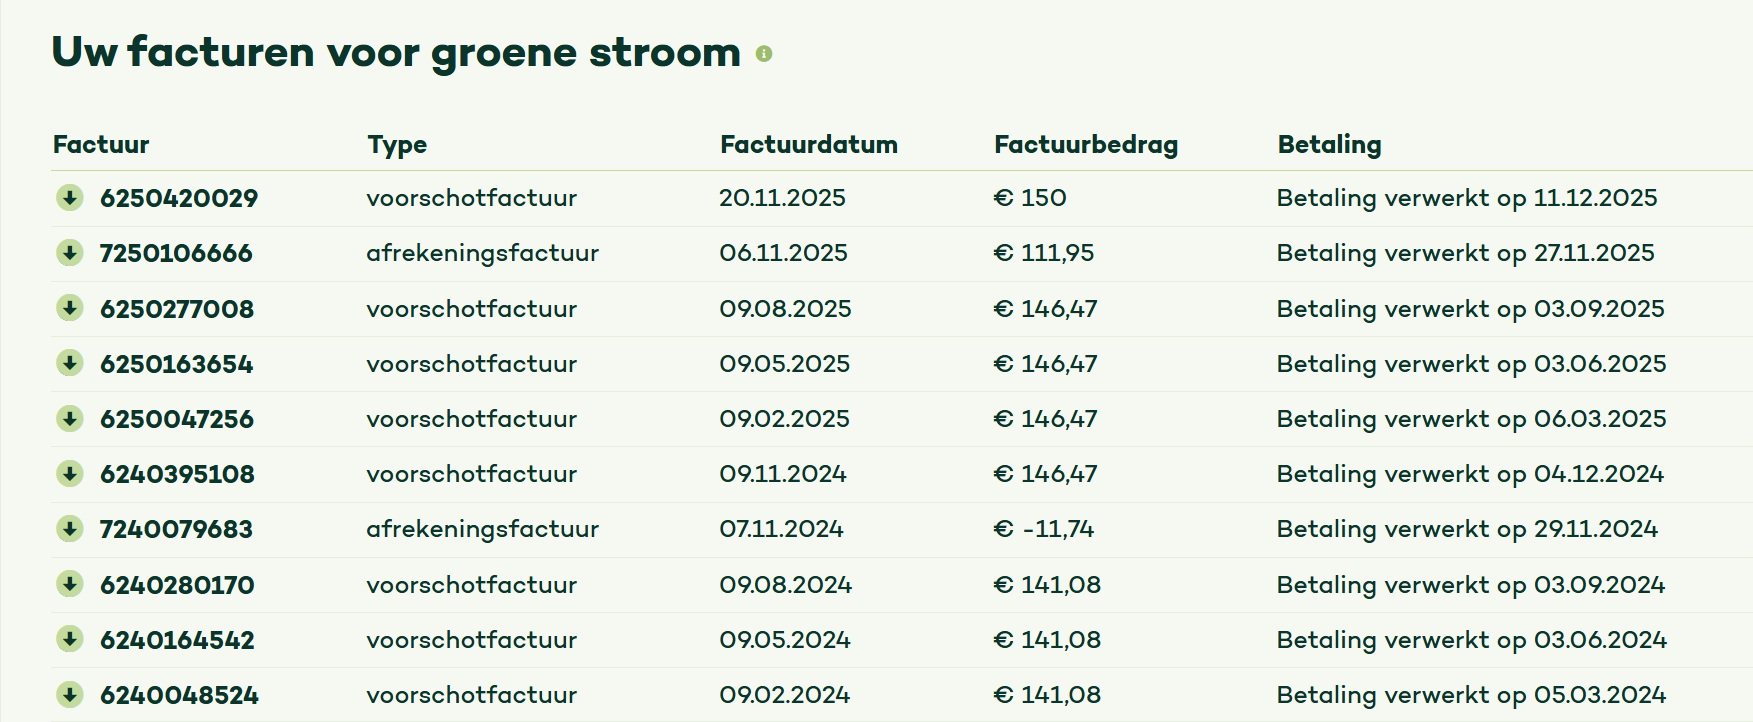1753x722 pixels.
Task: Click the Factuurdatum column header
Action: 809,145
